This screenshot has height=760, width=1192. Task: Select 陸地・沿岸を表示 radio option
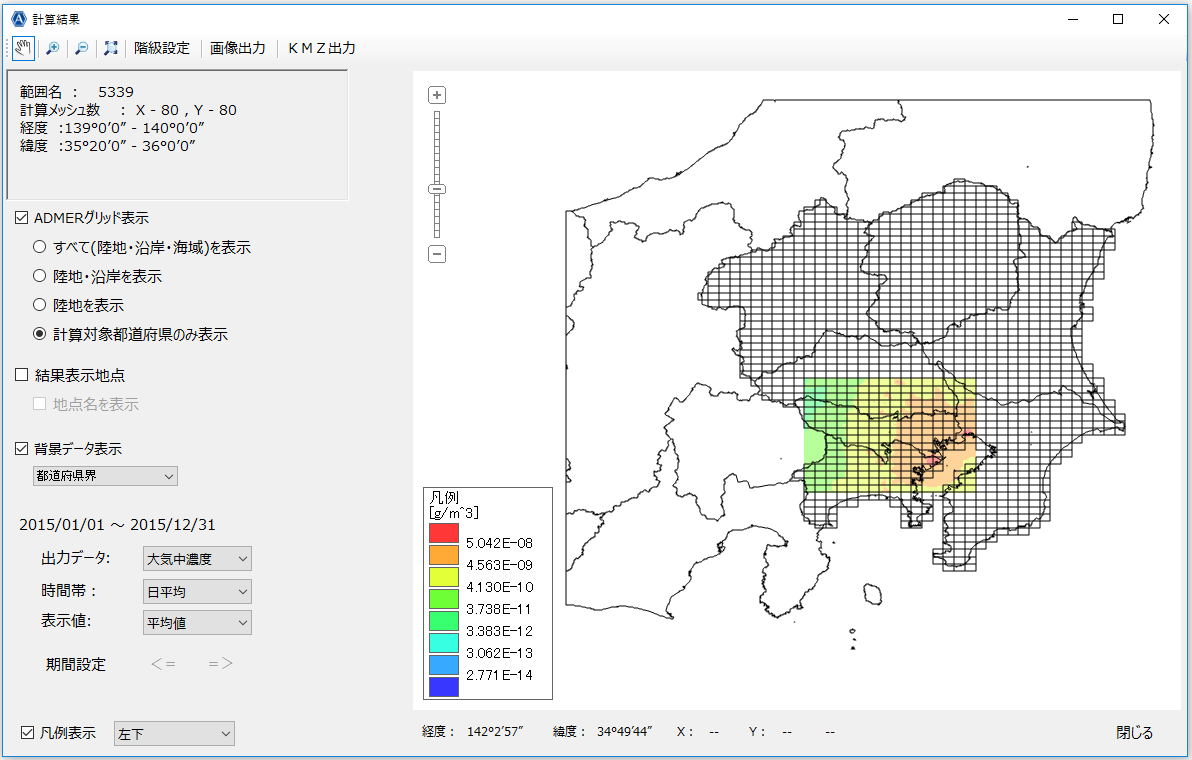coord(40,276)
